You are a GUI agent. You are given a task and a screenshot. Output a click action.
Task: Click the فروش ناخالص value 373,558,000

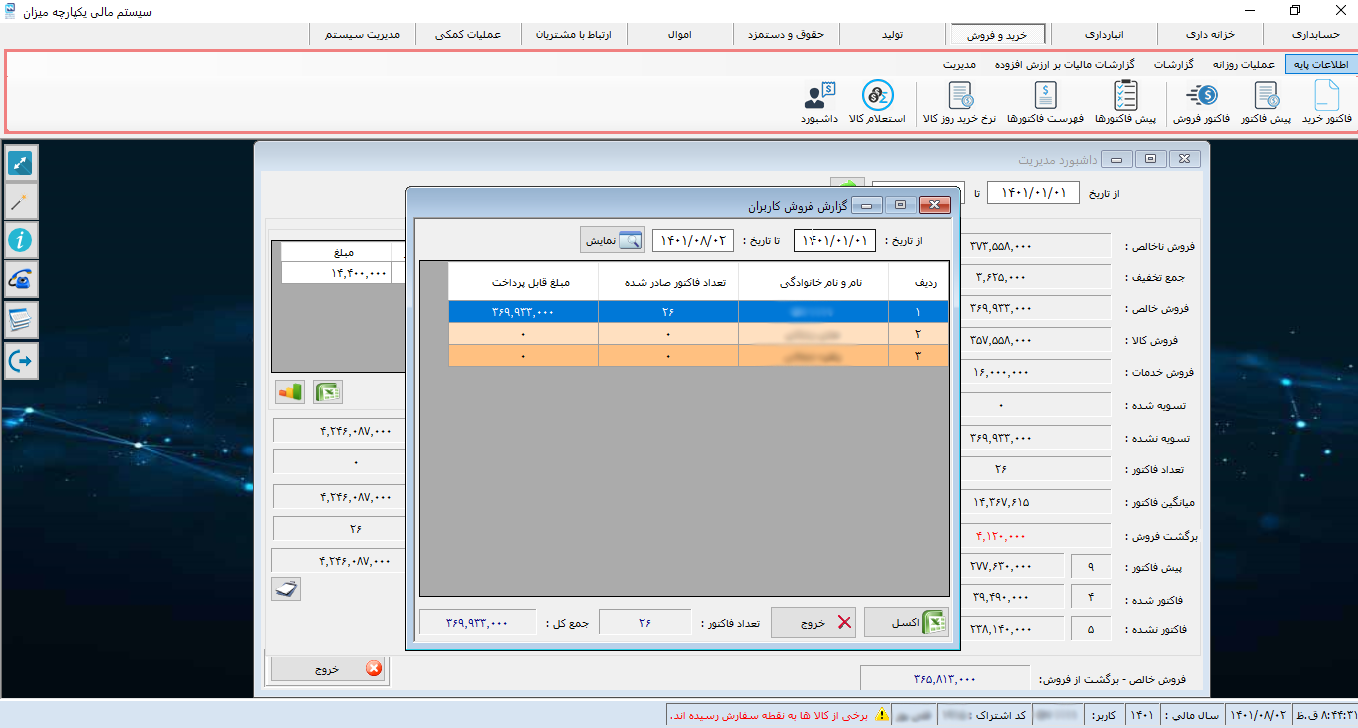point(1036,246)
